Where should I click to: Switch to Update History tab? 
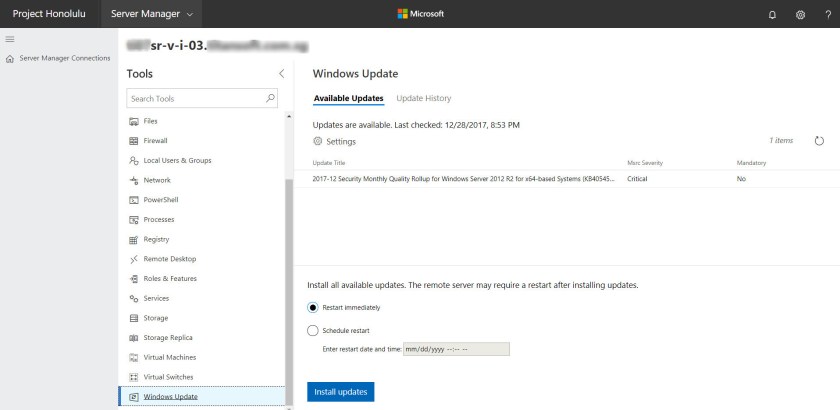[x=423, y=98]
